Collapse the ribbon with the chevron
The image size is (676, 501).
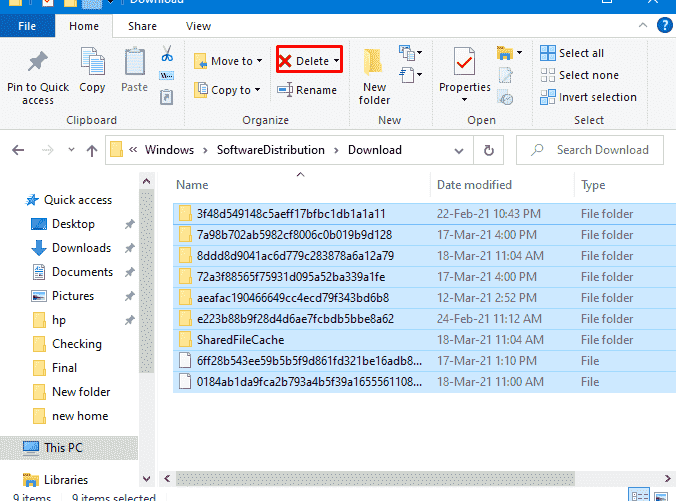643,25
